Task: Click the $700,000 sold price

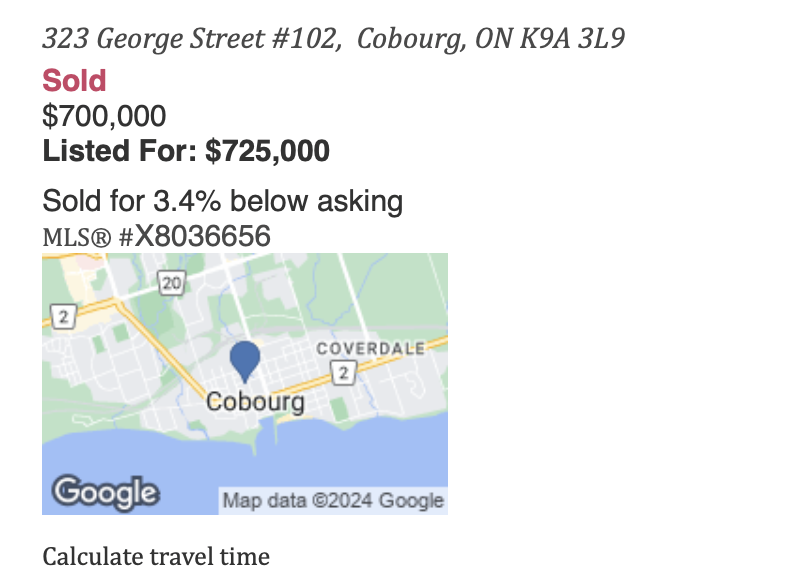Action: (104, 116)
